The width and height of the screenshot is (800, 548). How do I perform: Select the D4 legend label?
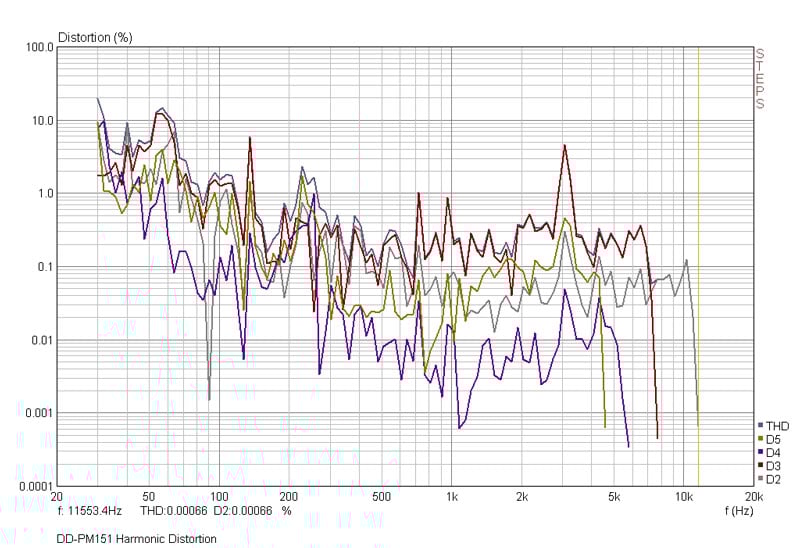[773, 452]
